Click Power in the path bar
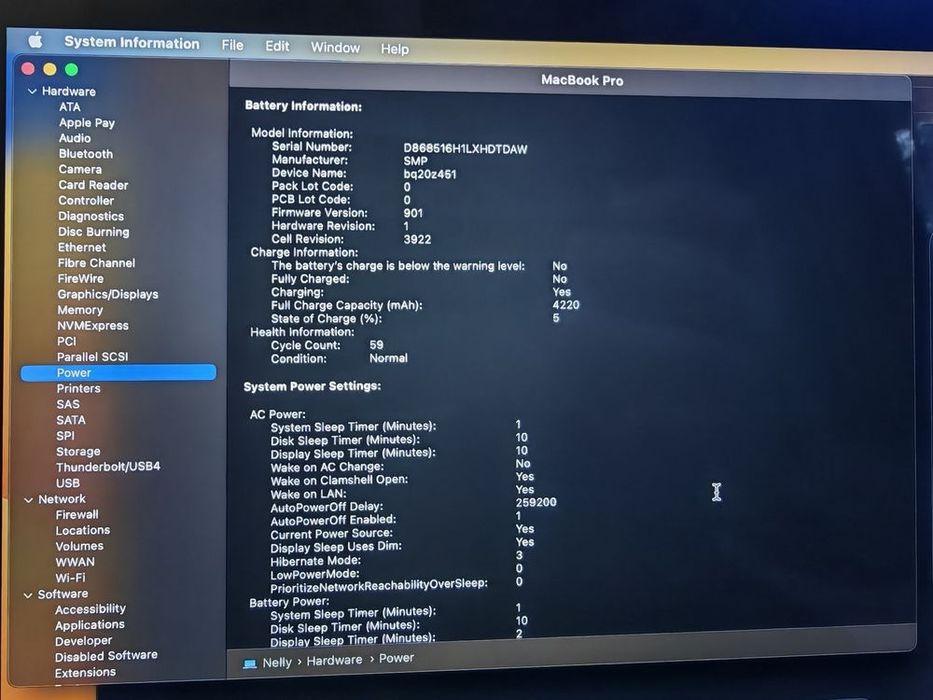Image resolution: width=933 pixels, height=700 pixels. click(x=396, y=658)
